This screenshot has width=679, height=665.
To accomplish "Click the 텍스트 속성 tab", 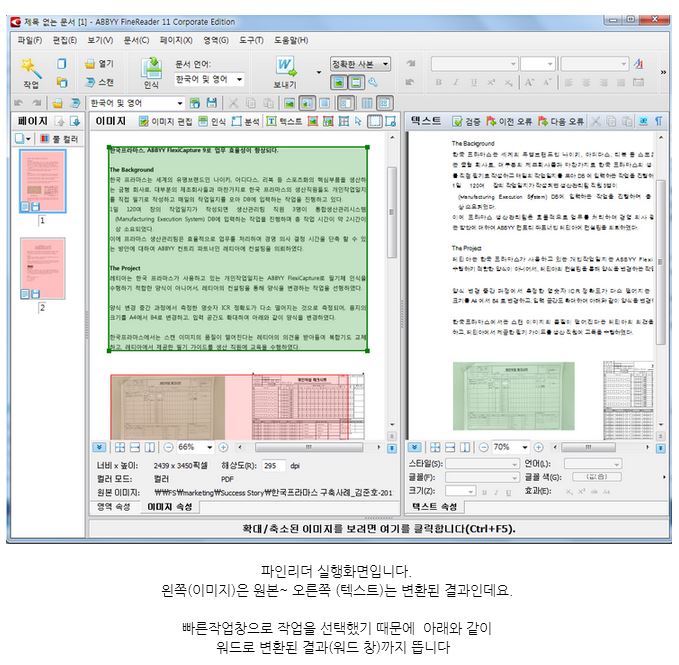I will click(434, 507).
